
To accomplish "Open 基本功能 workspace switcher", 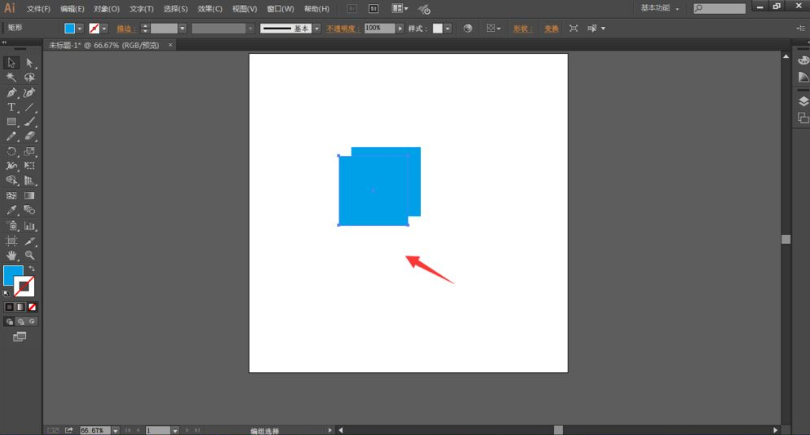I will 660,8.
